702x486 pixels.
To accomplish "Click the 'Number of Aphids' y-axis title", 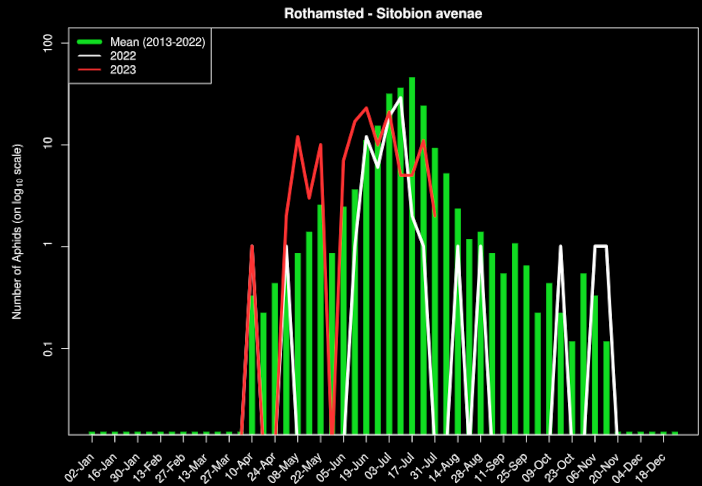I will pyautogui.click(x=17, y=231).
